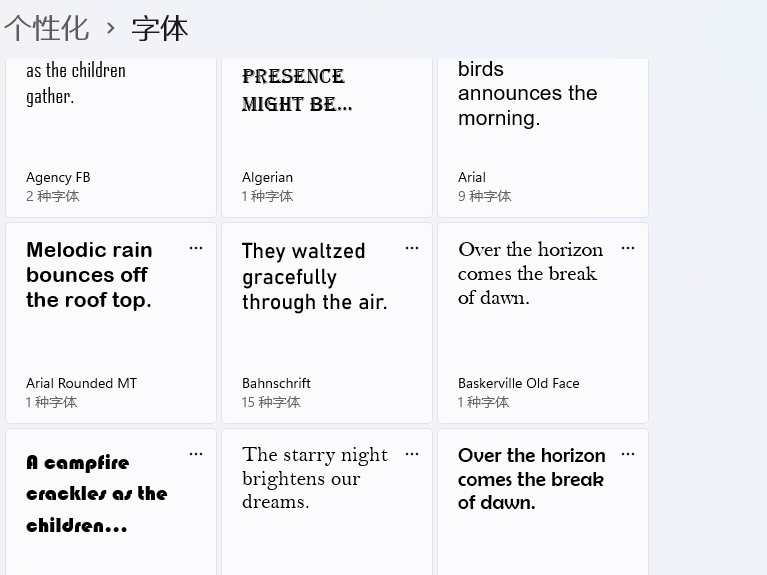Viewport: 767px width, 575px height.
Task: Open the campfire crackles preview card
Action: 111,502
